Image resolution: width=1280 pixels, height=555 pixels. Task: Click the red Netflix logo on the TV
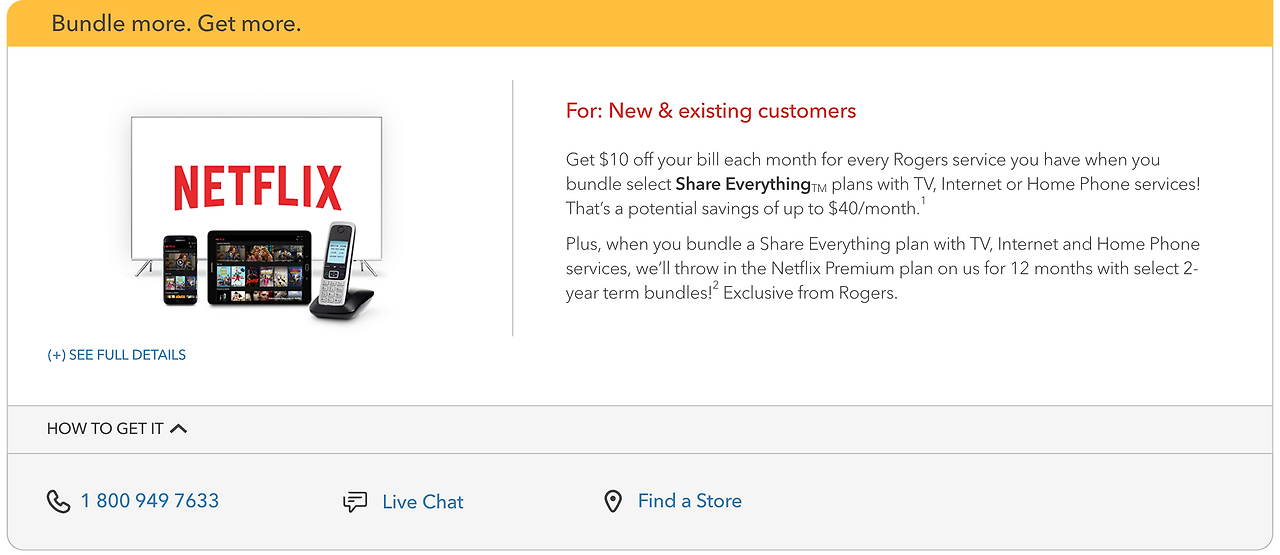click(x=257, y=187)
